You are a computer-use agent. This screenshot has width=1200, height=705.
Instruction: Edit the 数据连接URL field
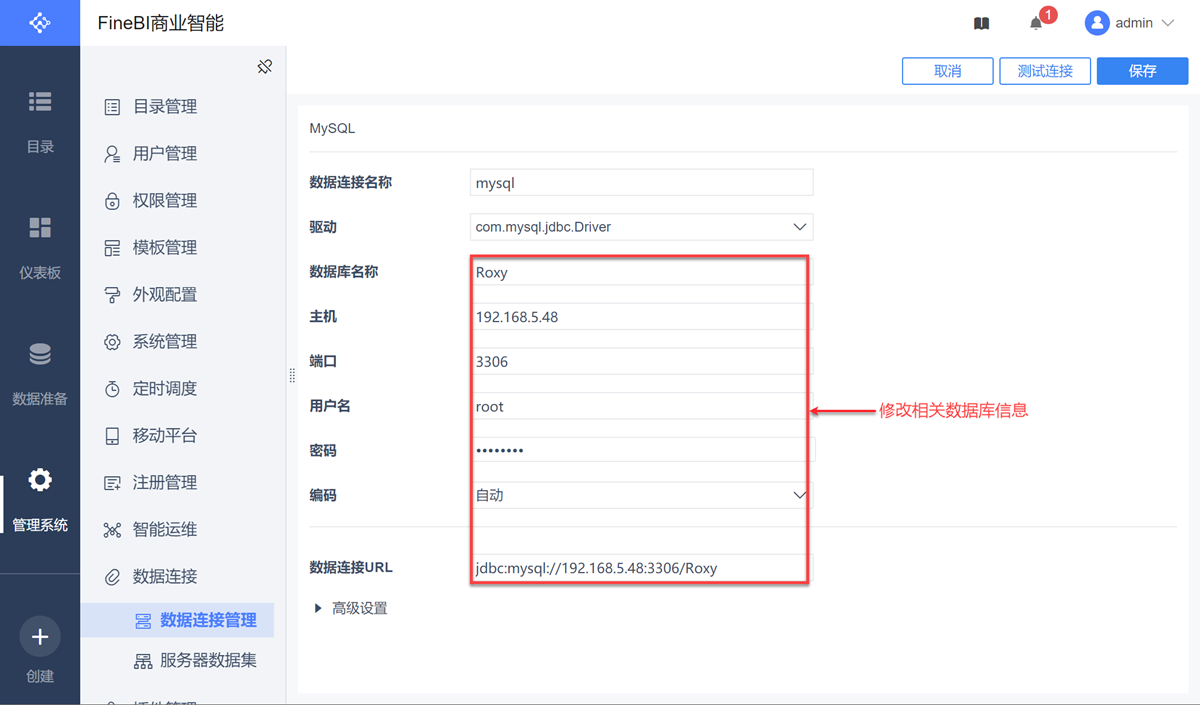click(x=641, y=568)
